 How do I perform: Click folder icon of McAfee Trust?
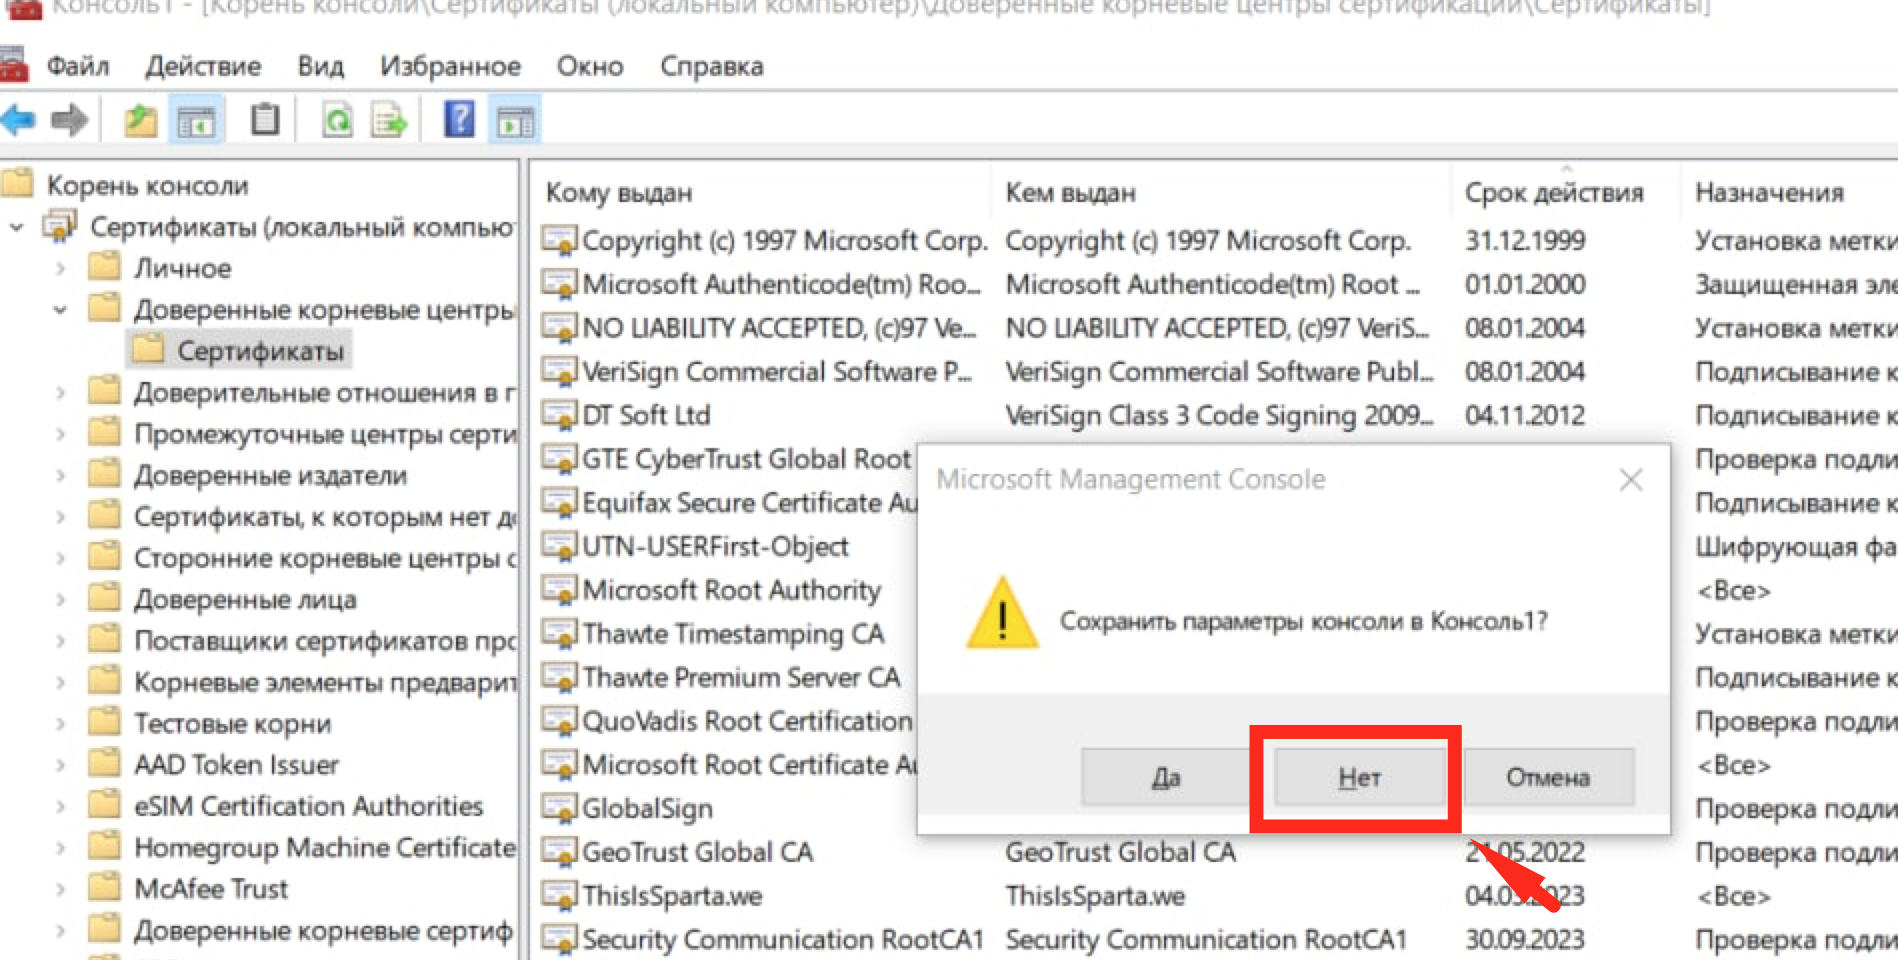[104, 888]
